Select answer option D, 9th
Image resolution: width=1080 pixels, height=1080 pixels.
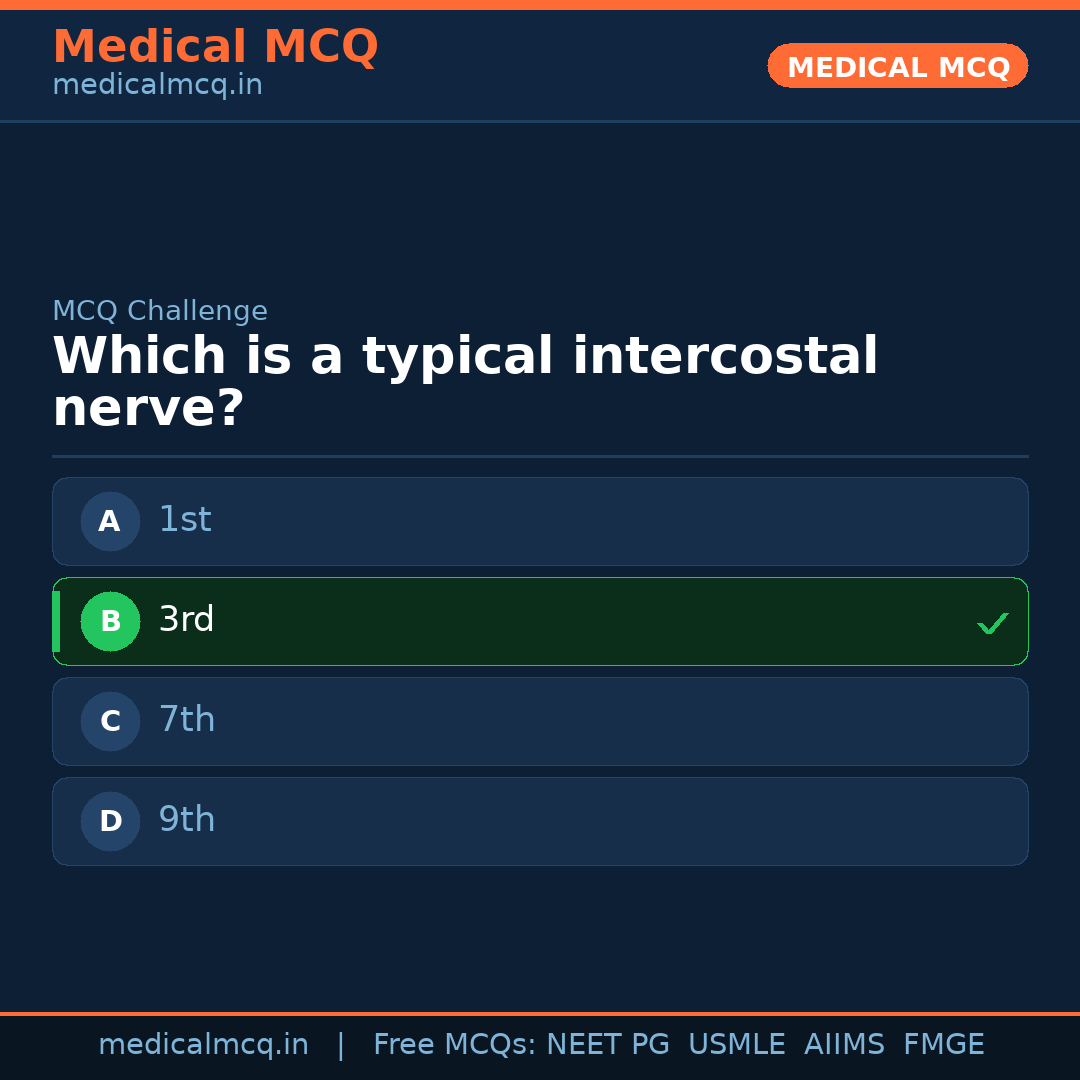pyautogui.click(x=540, y=821)
